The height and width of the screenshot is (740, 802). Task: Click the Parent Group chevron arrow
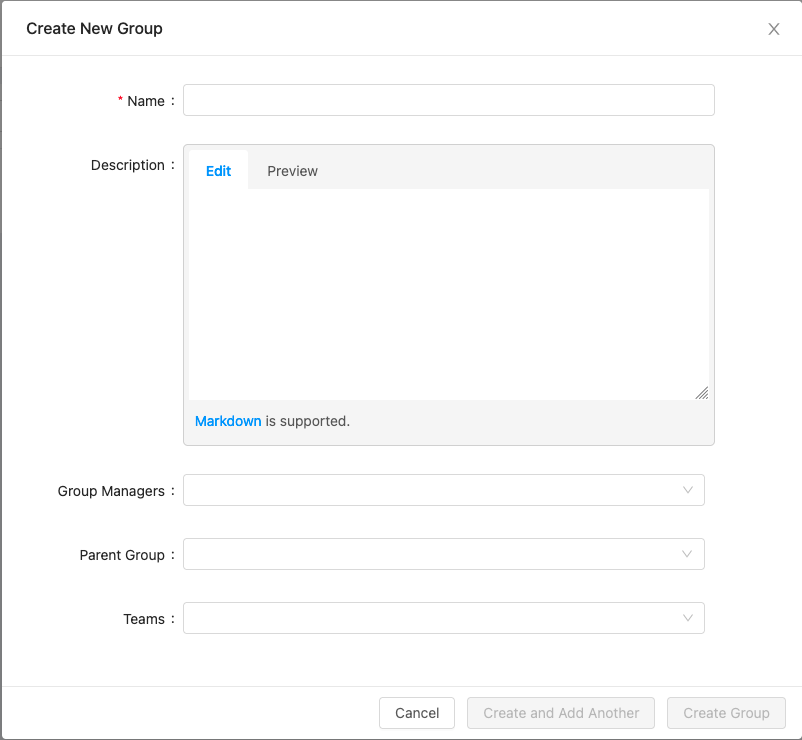point(687,554)
